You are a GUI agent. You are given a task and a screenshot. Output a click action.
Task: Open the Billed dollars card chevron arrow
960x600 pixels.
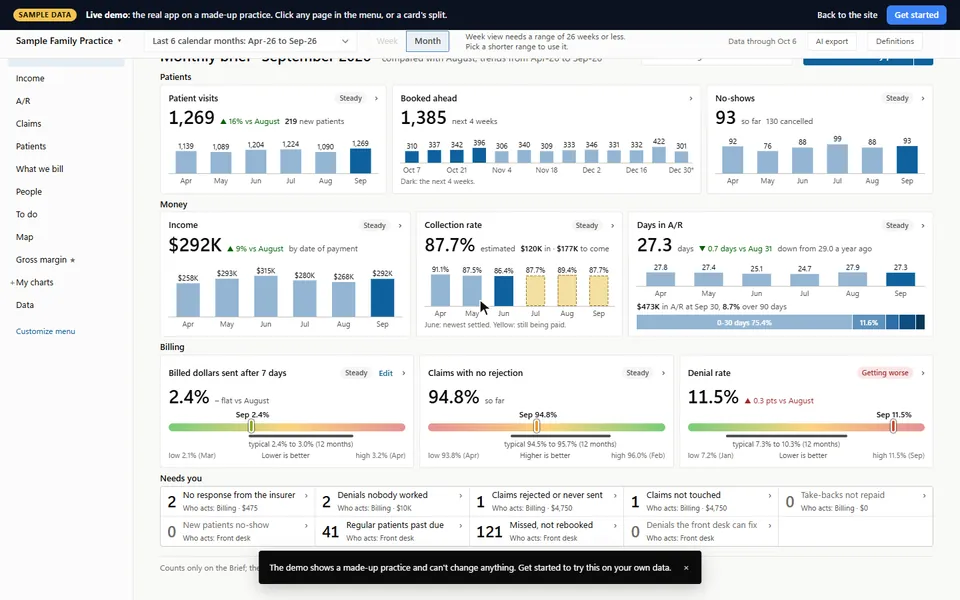tap(403, 373)
